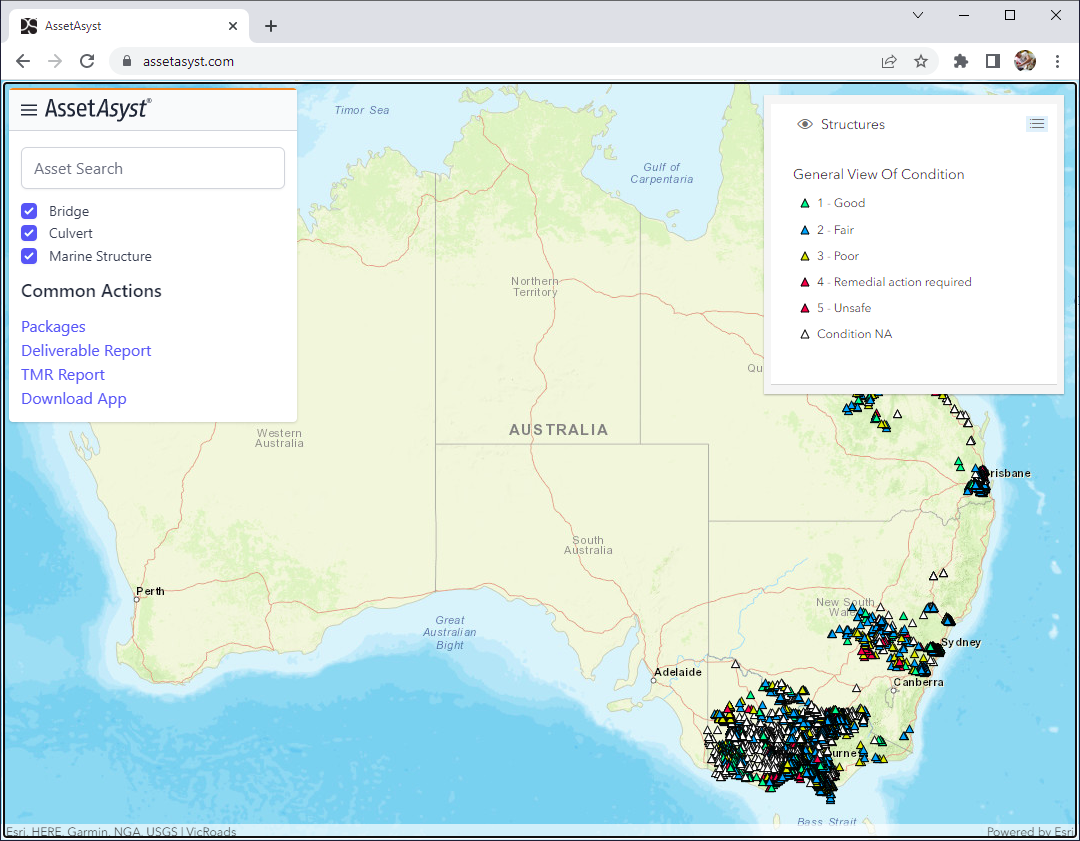
Task: Uncheck the Bridge checkbox
Action: tap(29, 211)
